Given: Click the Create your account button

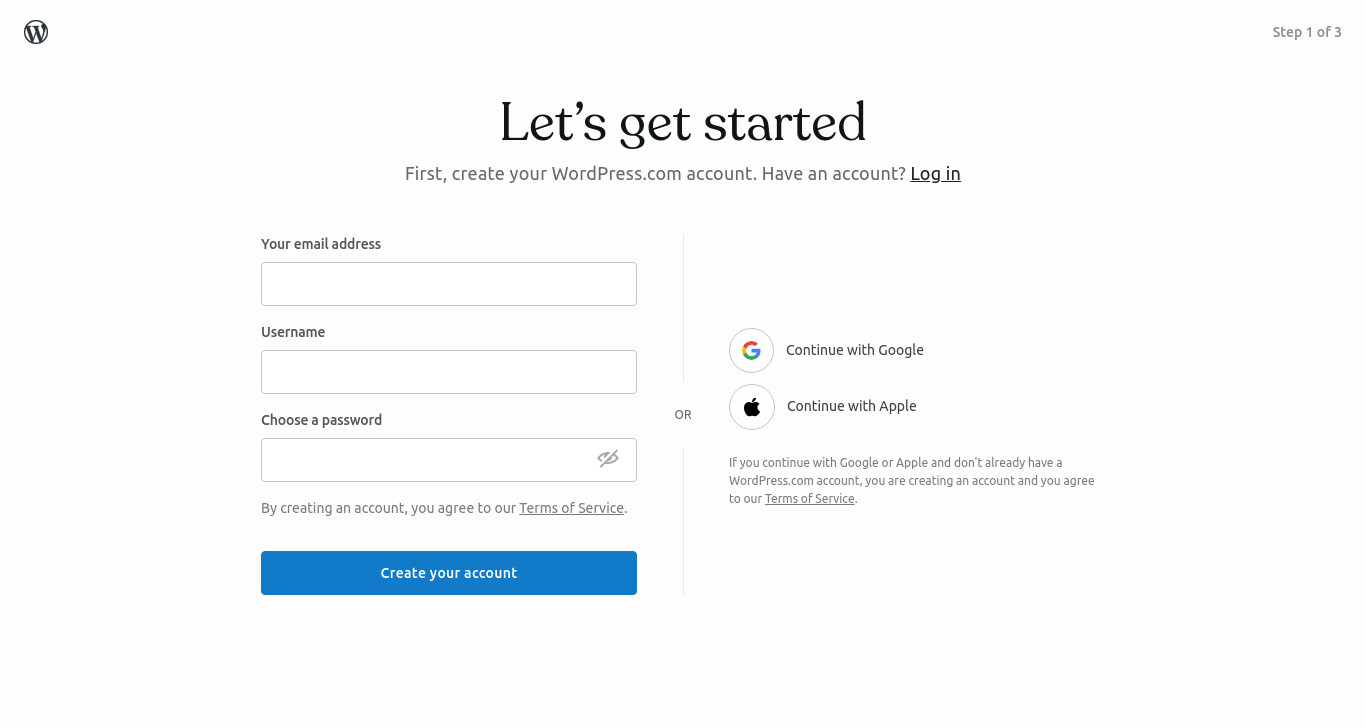Looking at the screenshot, I should 449,573.
